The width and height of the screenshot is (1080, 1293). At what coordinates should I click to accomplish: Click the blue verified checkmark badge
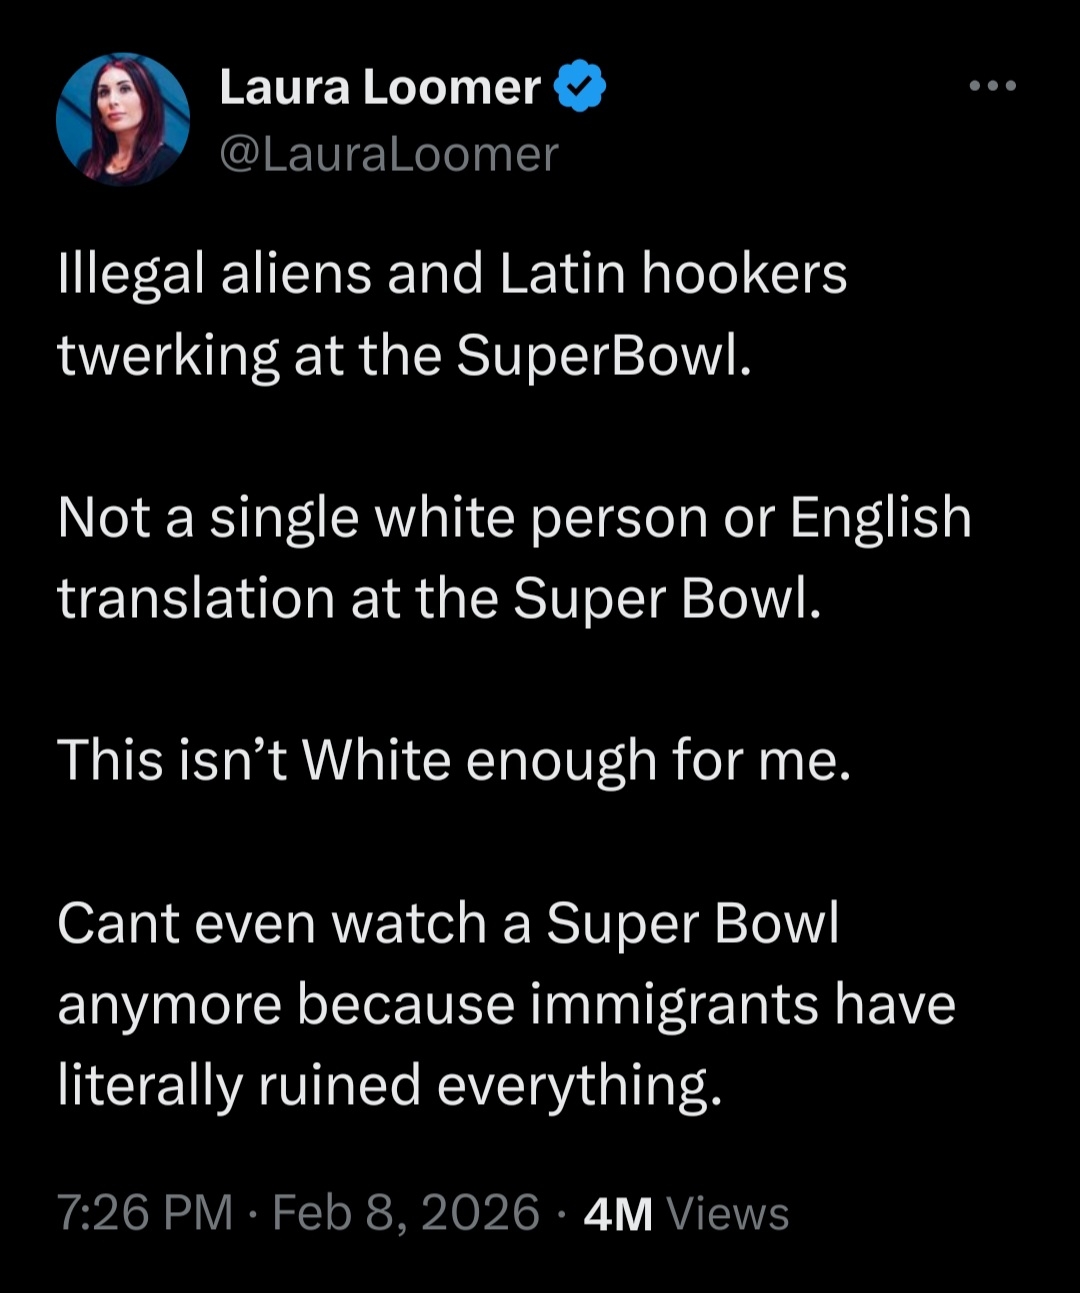[x=580, y=87]
